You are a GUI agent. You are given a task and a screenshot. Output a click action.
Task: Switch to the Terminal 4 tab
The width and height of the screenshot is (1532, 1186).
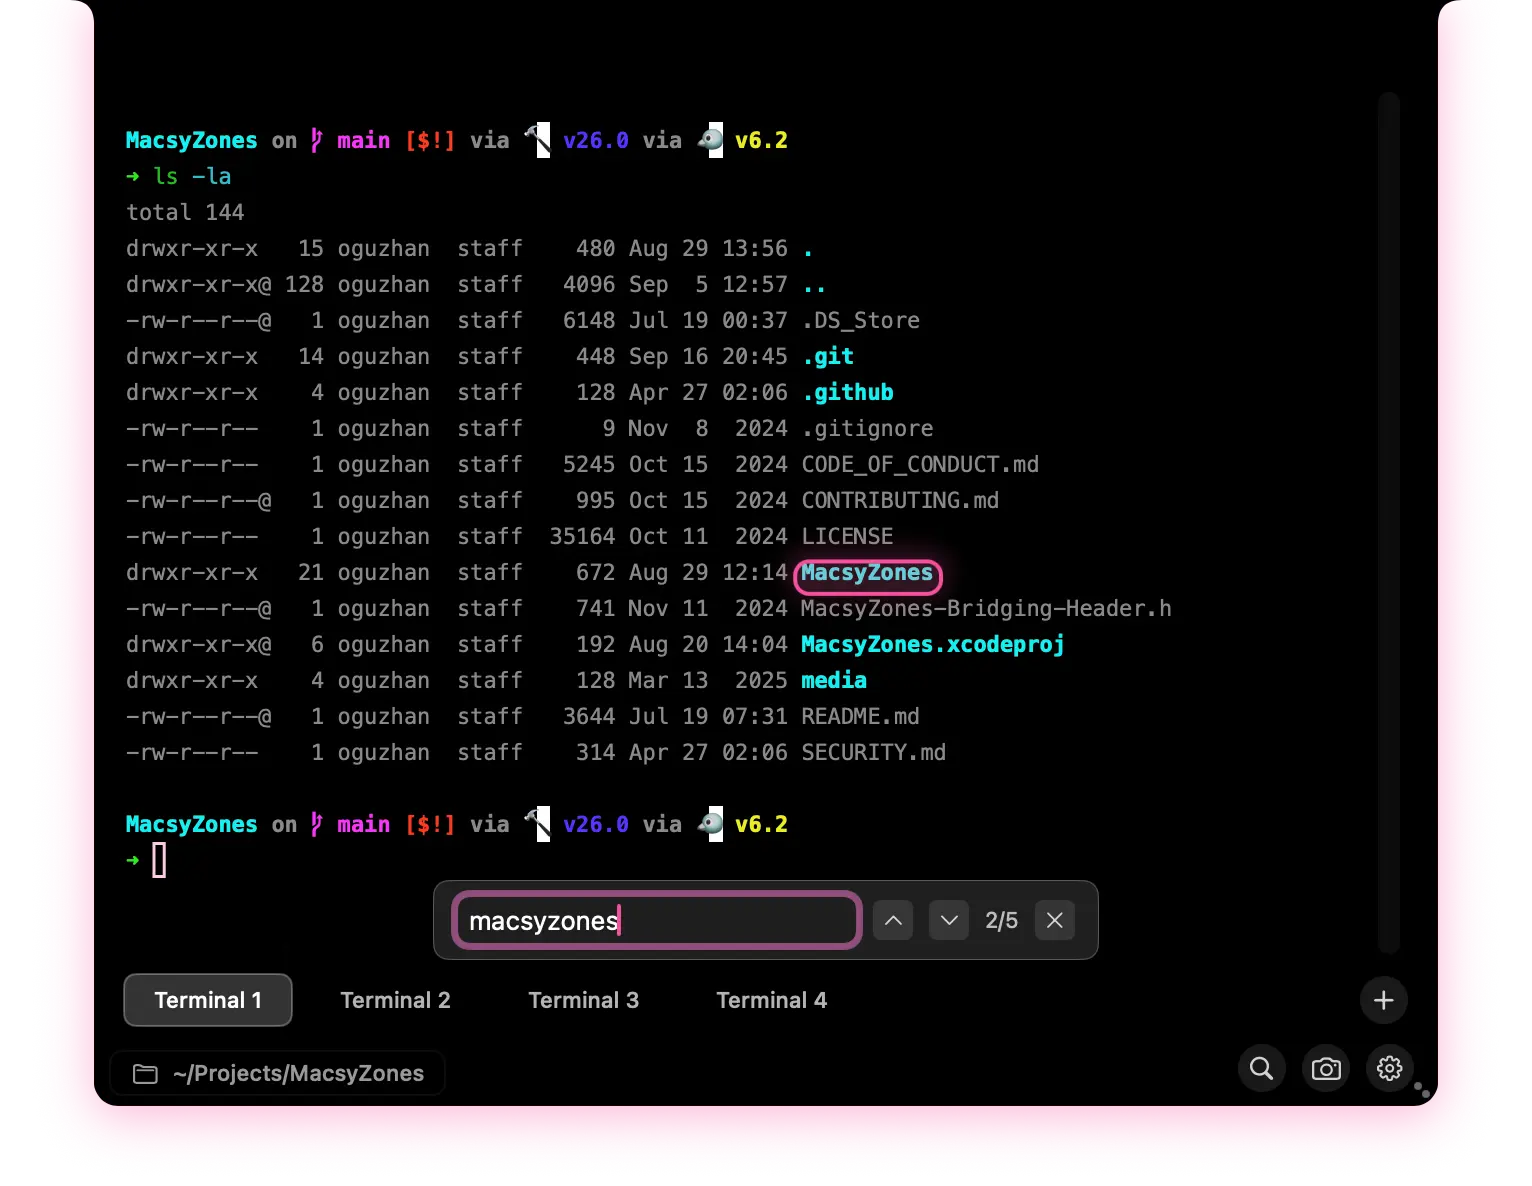tap(771, 1000)
